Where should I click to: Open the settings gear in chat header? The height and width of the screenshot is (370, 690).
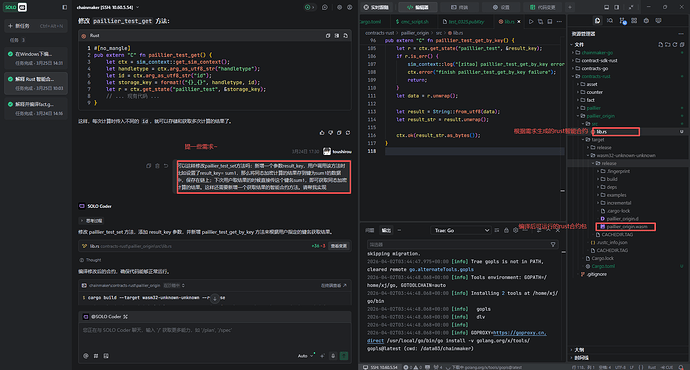[x=339, y=7]
